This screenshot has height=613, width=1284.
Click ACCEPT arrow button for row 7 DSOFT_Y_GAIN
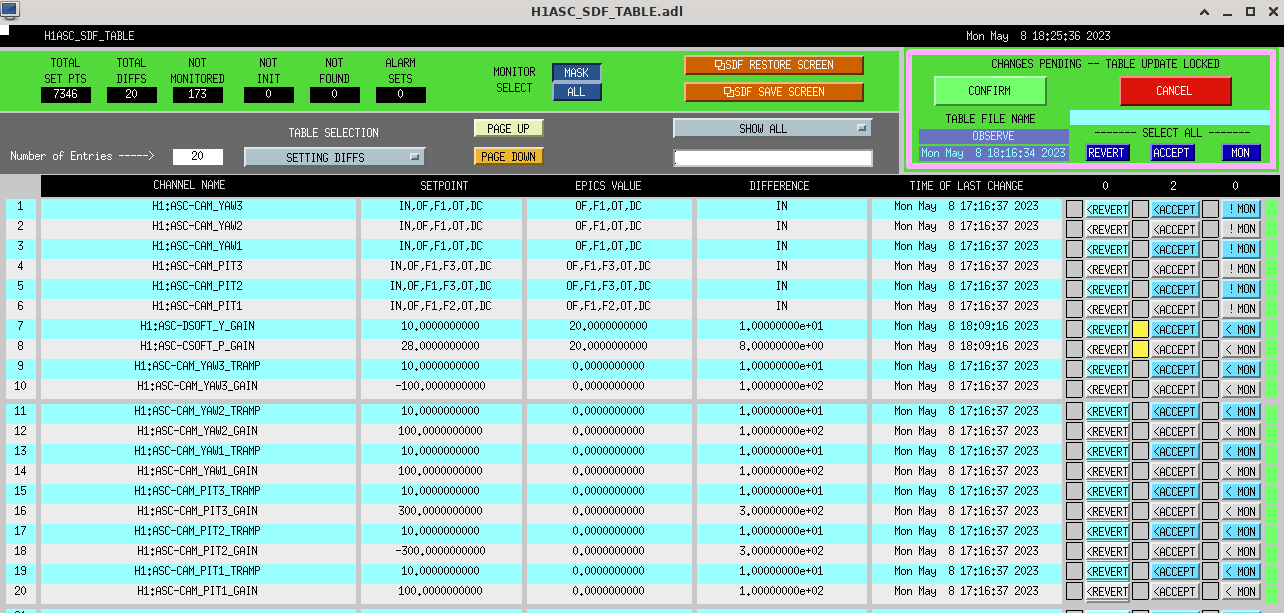[x=1174, y=329]
